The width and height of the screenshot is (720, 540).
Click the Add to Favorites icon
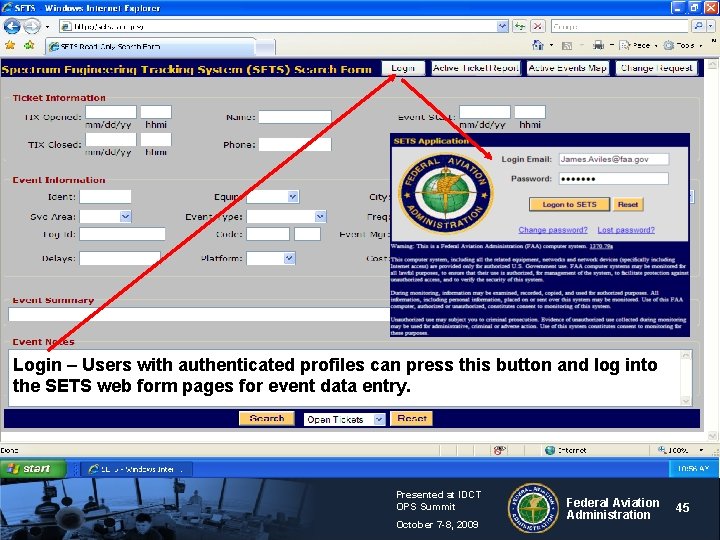(29, 45)
